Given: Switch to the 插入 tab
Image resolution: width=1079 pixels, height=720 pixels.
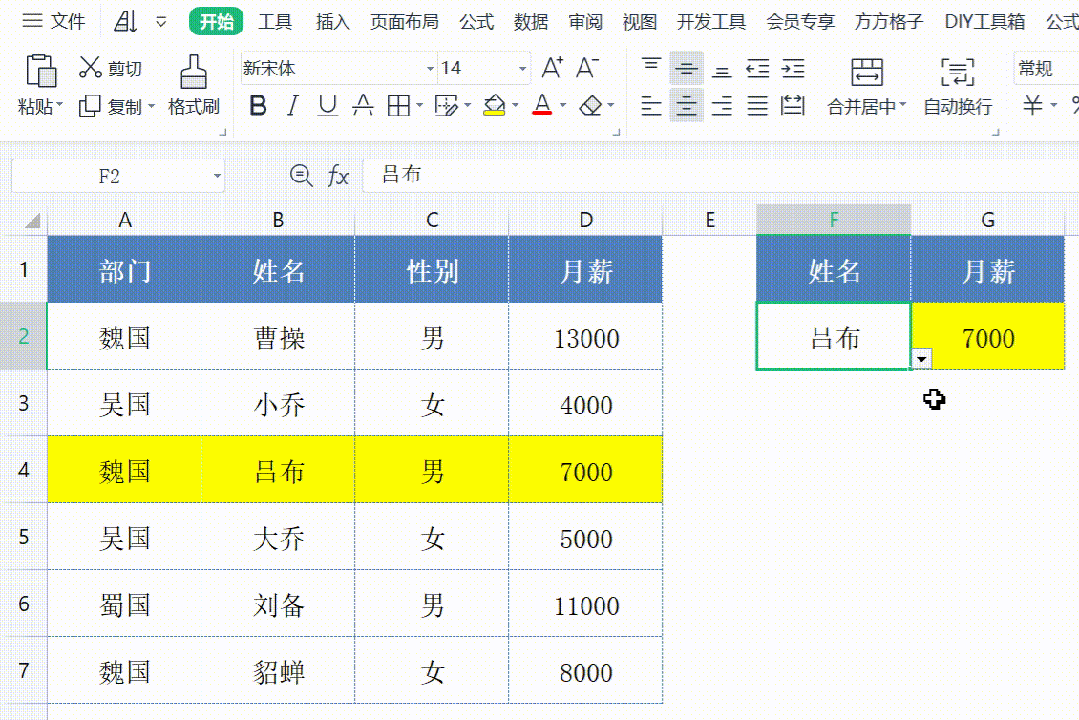Looking at the screenshot, I should [332, 22].
